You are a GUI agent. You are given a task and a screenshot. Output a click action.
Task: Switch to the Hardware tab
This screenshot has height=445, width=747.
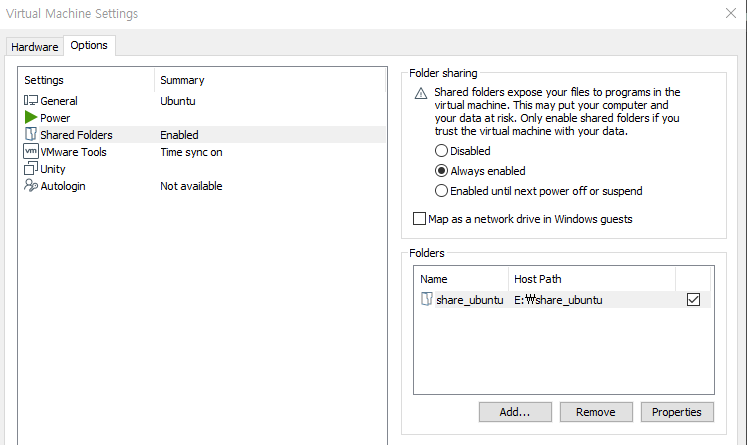35,47
